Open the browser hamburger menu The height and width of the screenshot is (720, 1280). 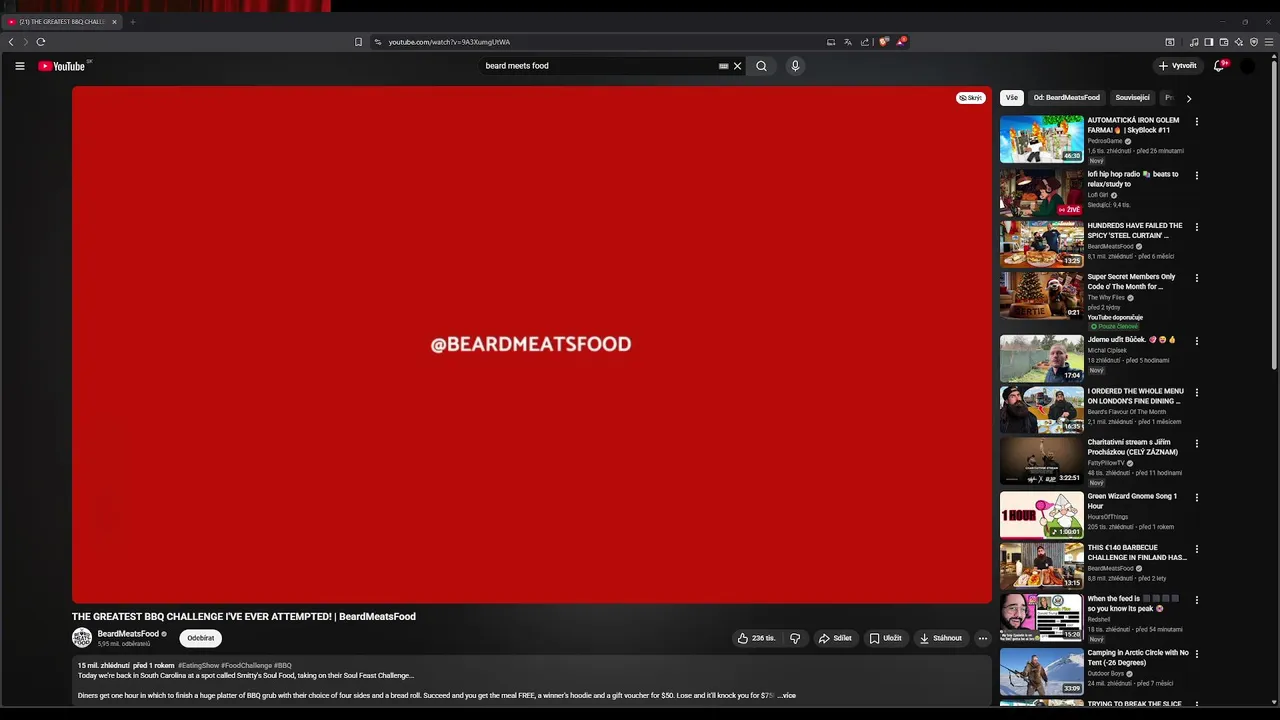click(x=1270, y=42)
